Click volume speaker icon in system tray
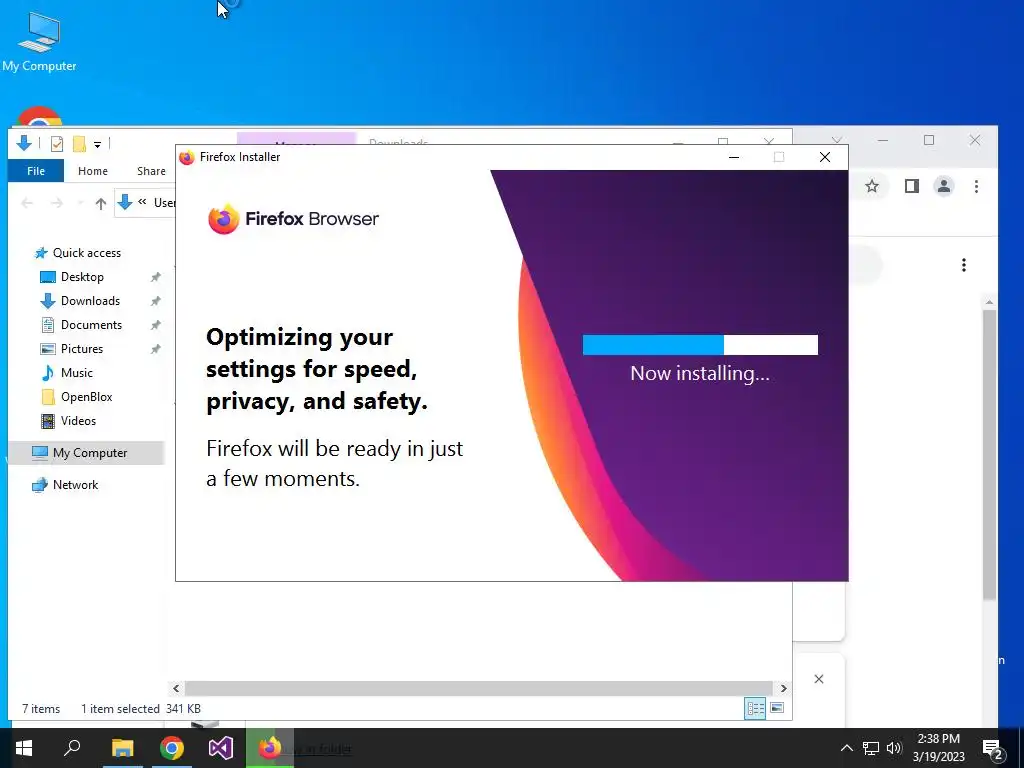This screenshot has width=1024, height=768. (x=894, y=748)
